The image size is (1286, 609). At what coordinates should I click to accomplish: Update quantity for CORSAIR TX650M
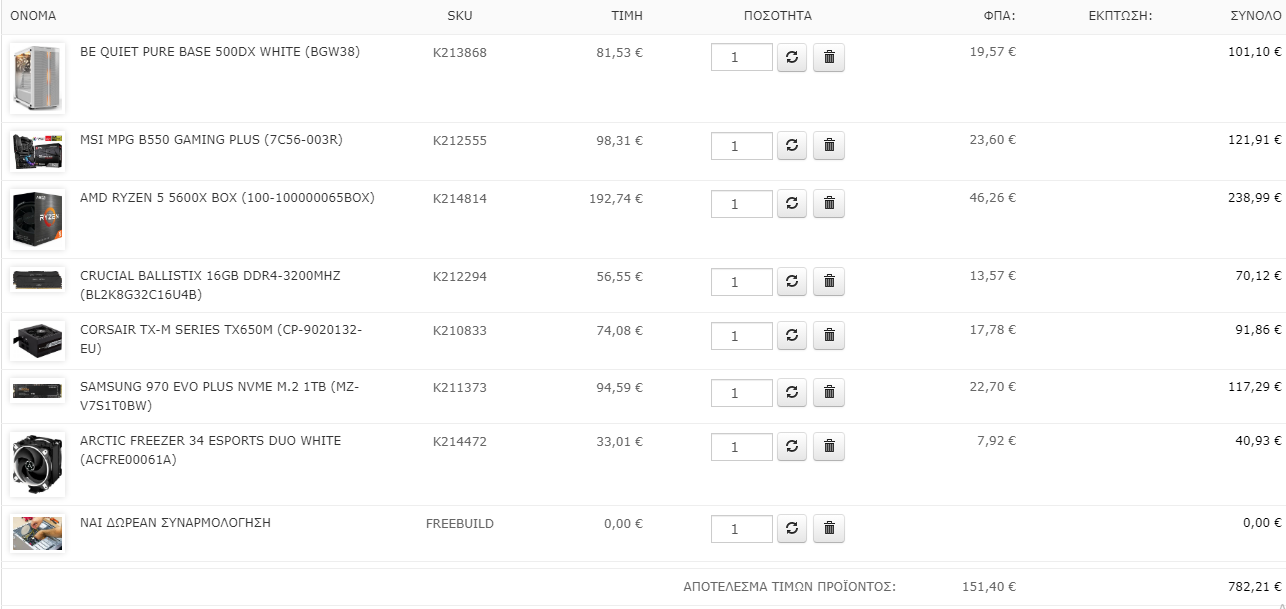tap(792, 336)
